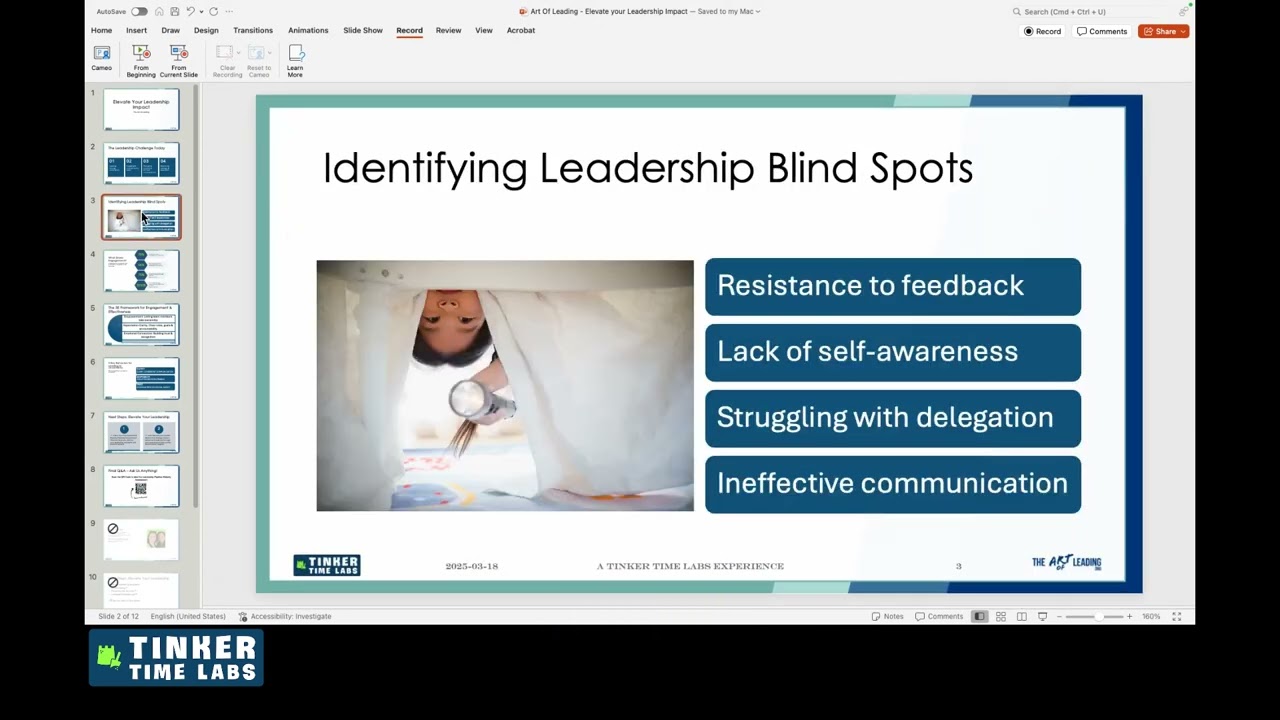Open Notes pane from the status bar

point(887,616)
